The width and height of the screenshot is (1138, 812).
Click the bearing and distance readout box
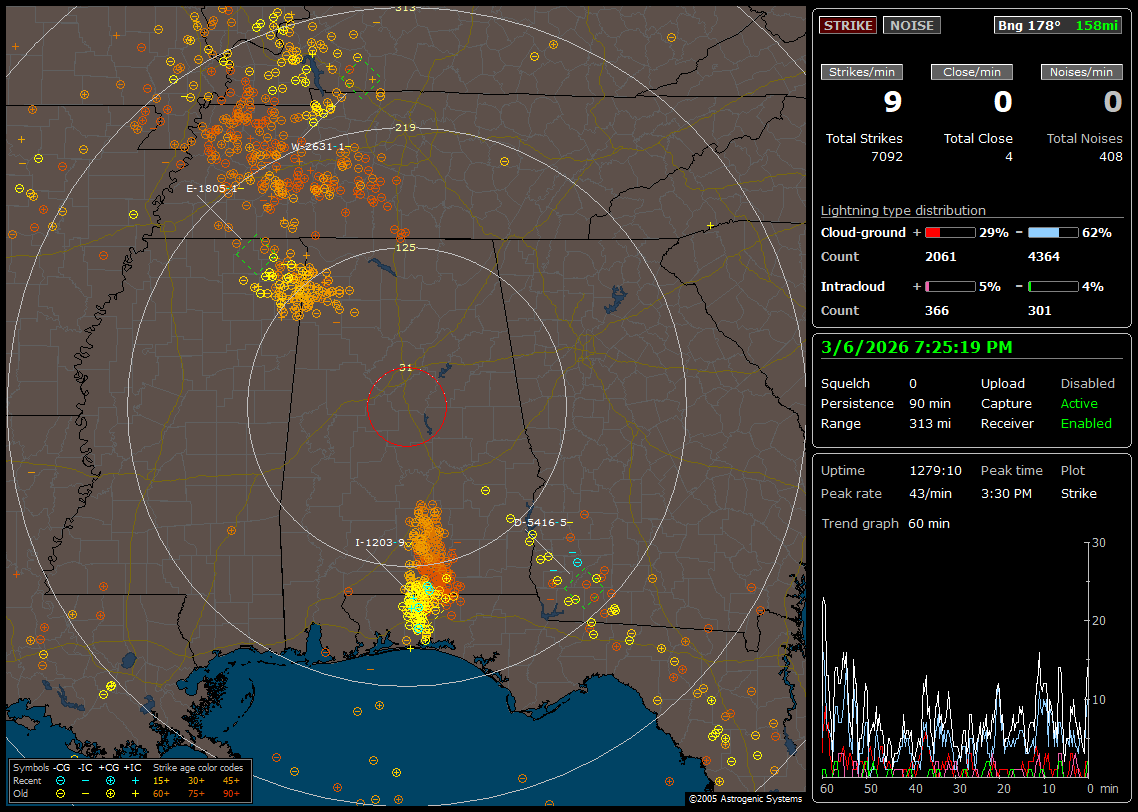[x=1058, y=25]
